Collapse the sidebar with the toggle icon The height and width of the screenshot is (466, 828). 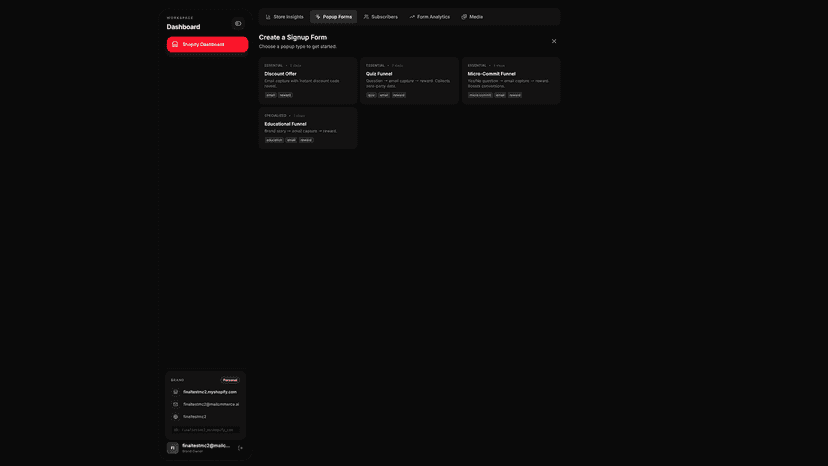pos(238,24)
